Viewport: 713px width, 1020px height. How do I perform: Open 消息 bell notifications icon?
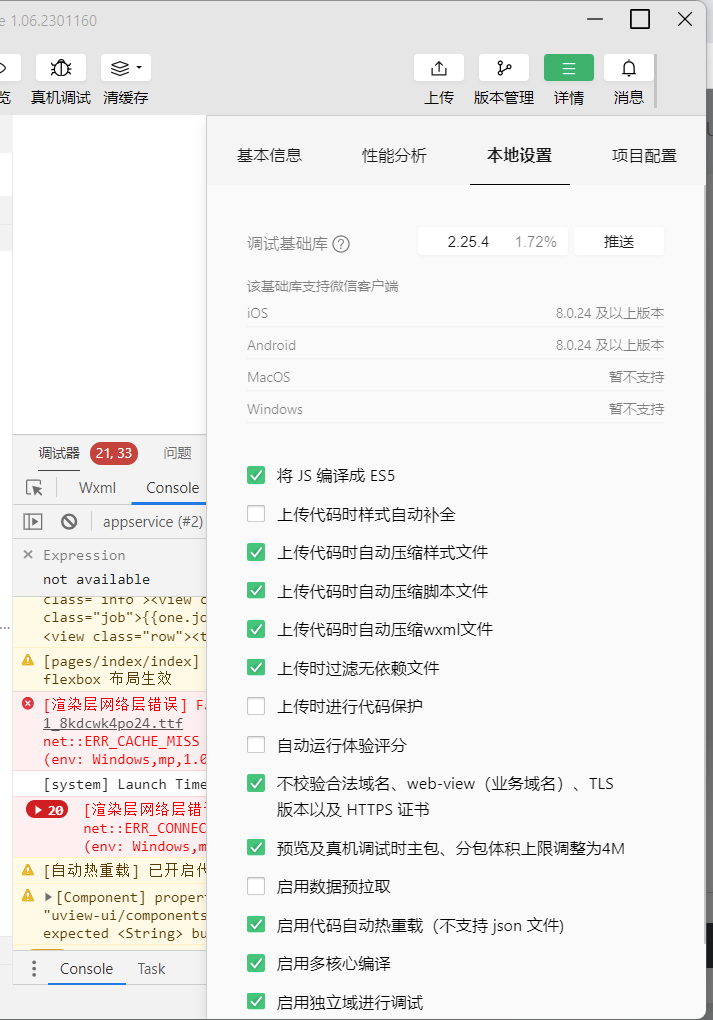click(x=628, y=68)
